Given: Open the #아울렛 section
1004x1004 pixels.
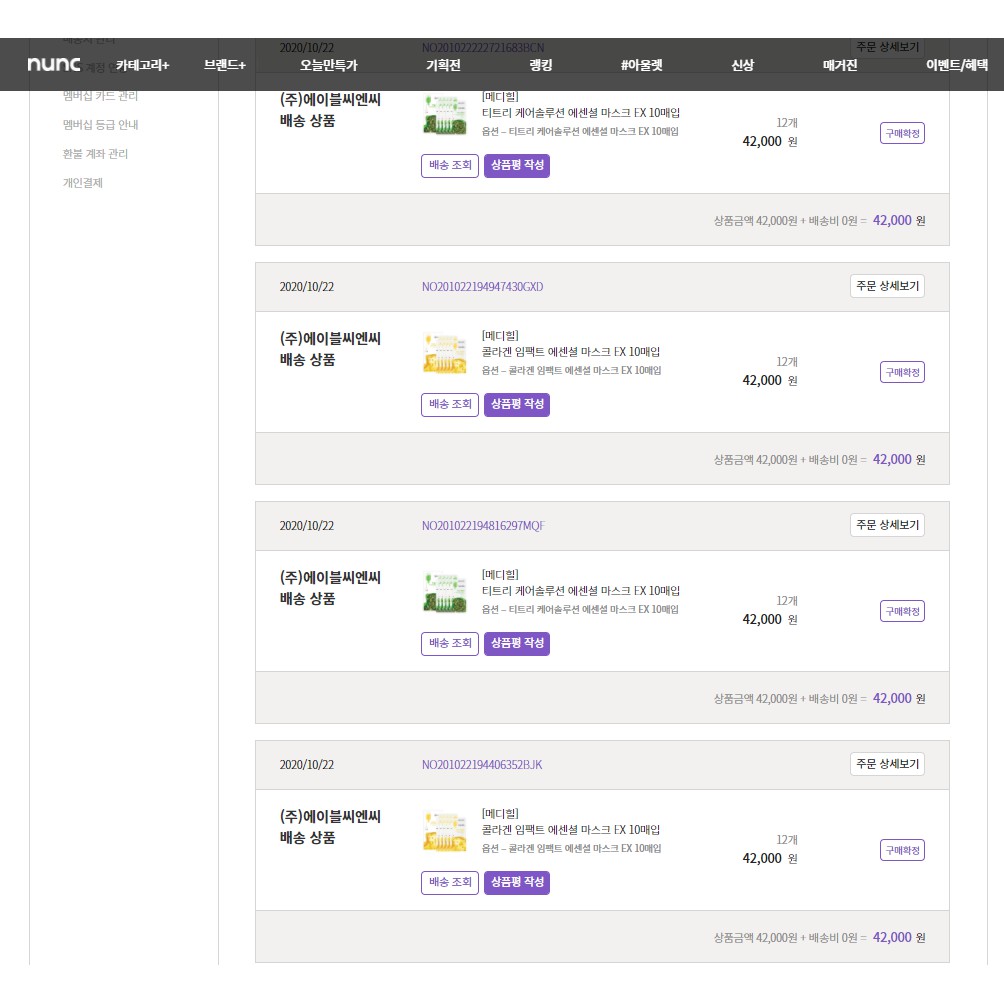Looking at the screenshot, I should pos(641,65).
